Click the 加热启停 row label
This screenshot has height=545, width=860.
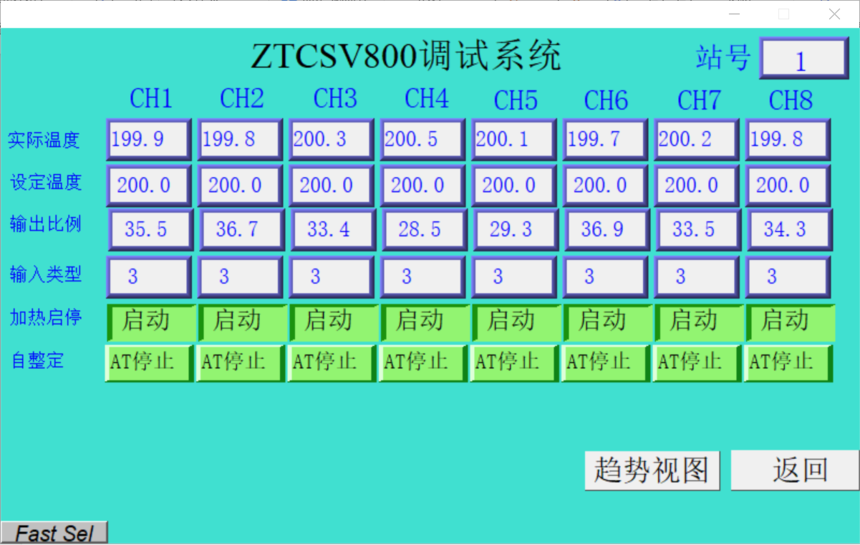46,317
